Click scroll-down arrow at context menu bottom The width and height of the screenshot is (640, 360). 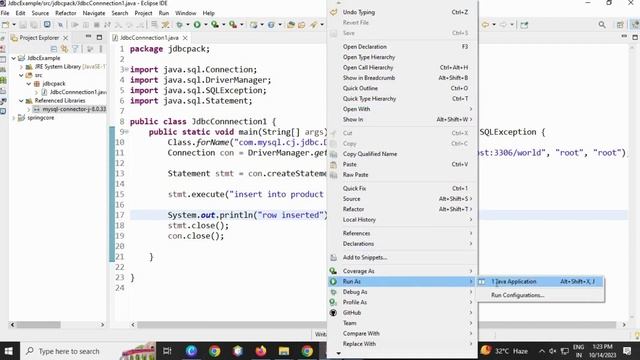pos(338,353)
